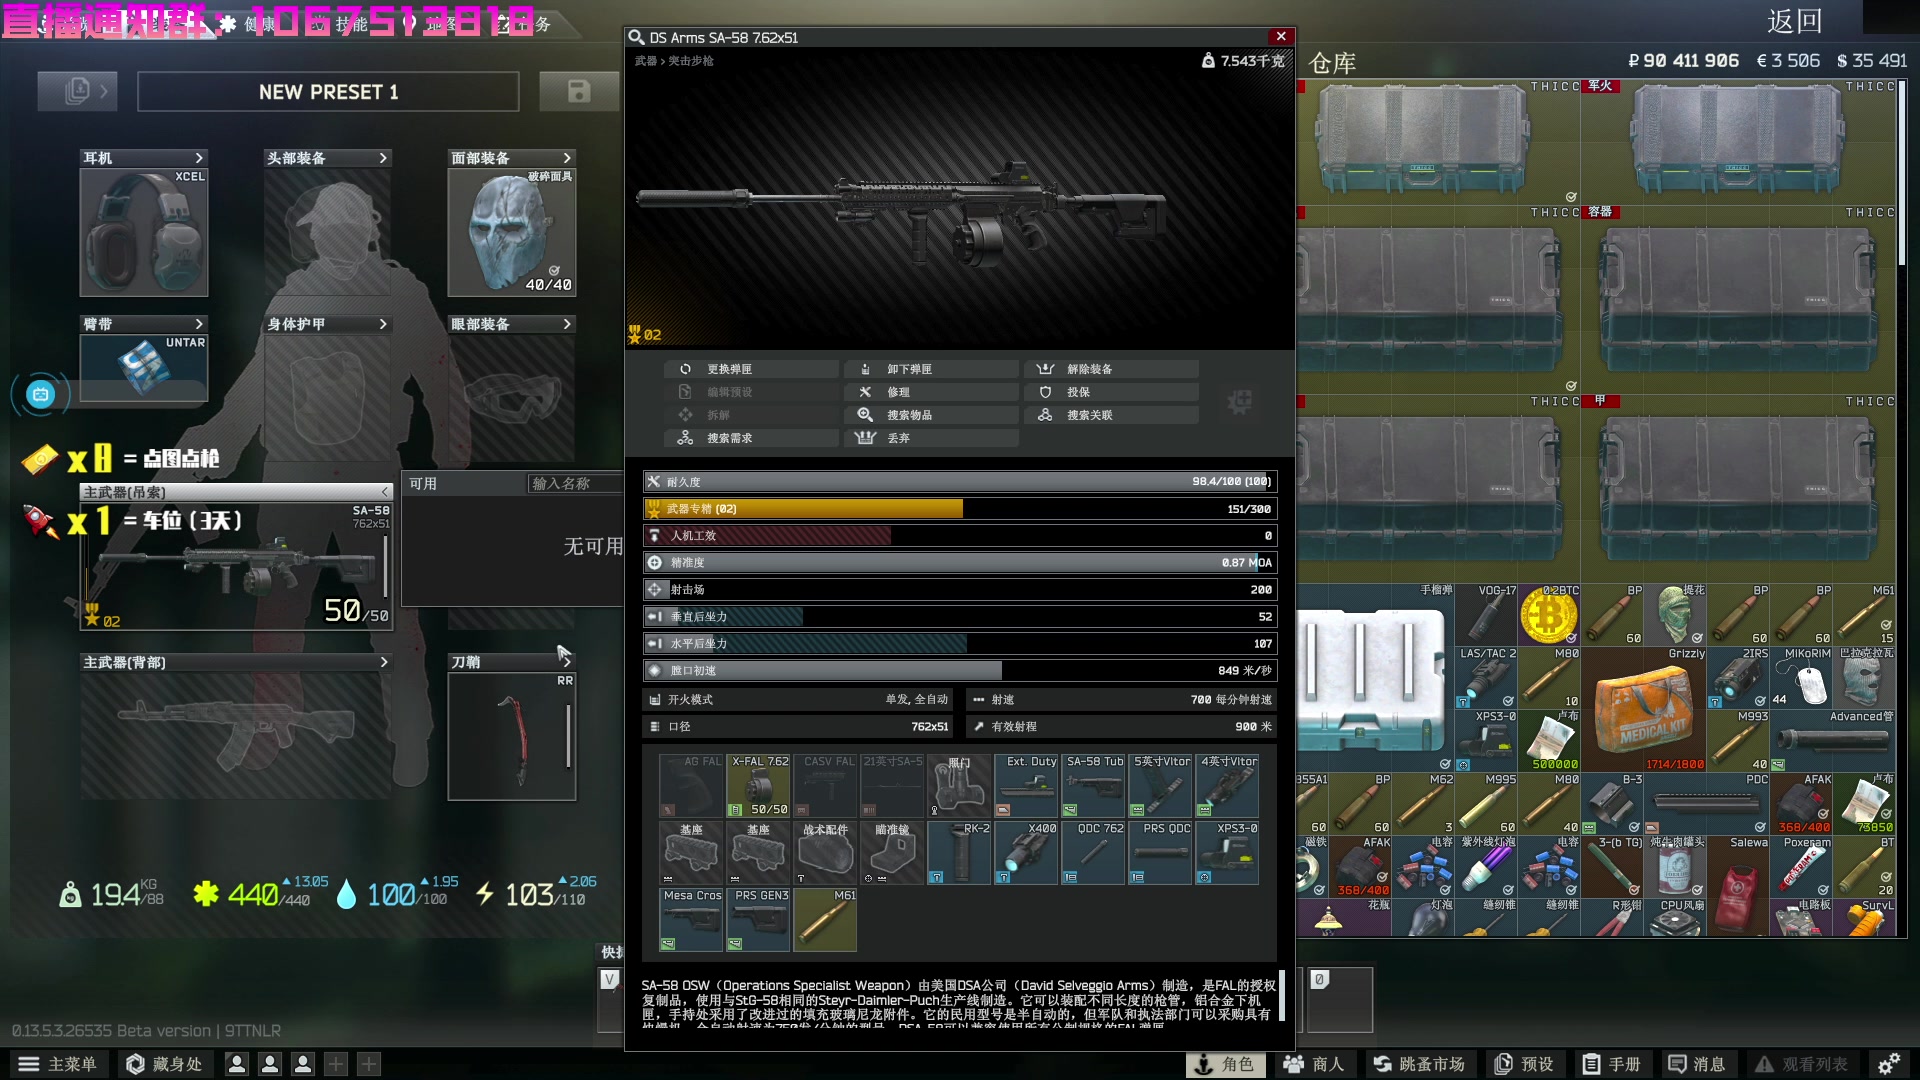Choose 搜索物品 from weapon actions
Viewport: 1920px width, 1080px height.
tap(932, 415)
